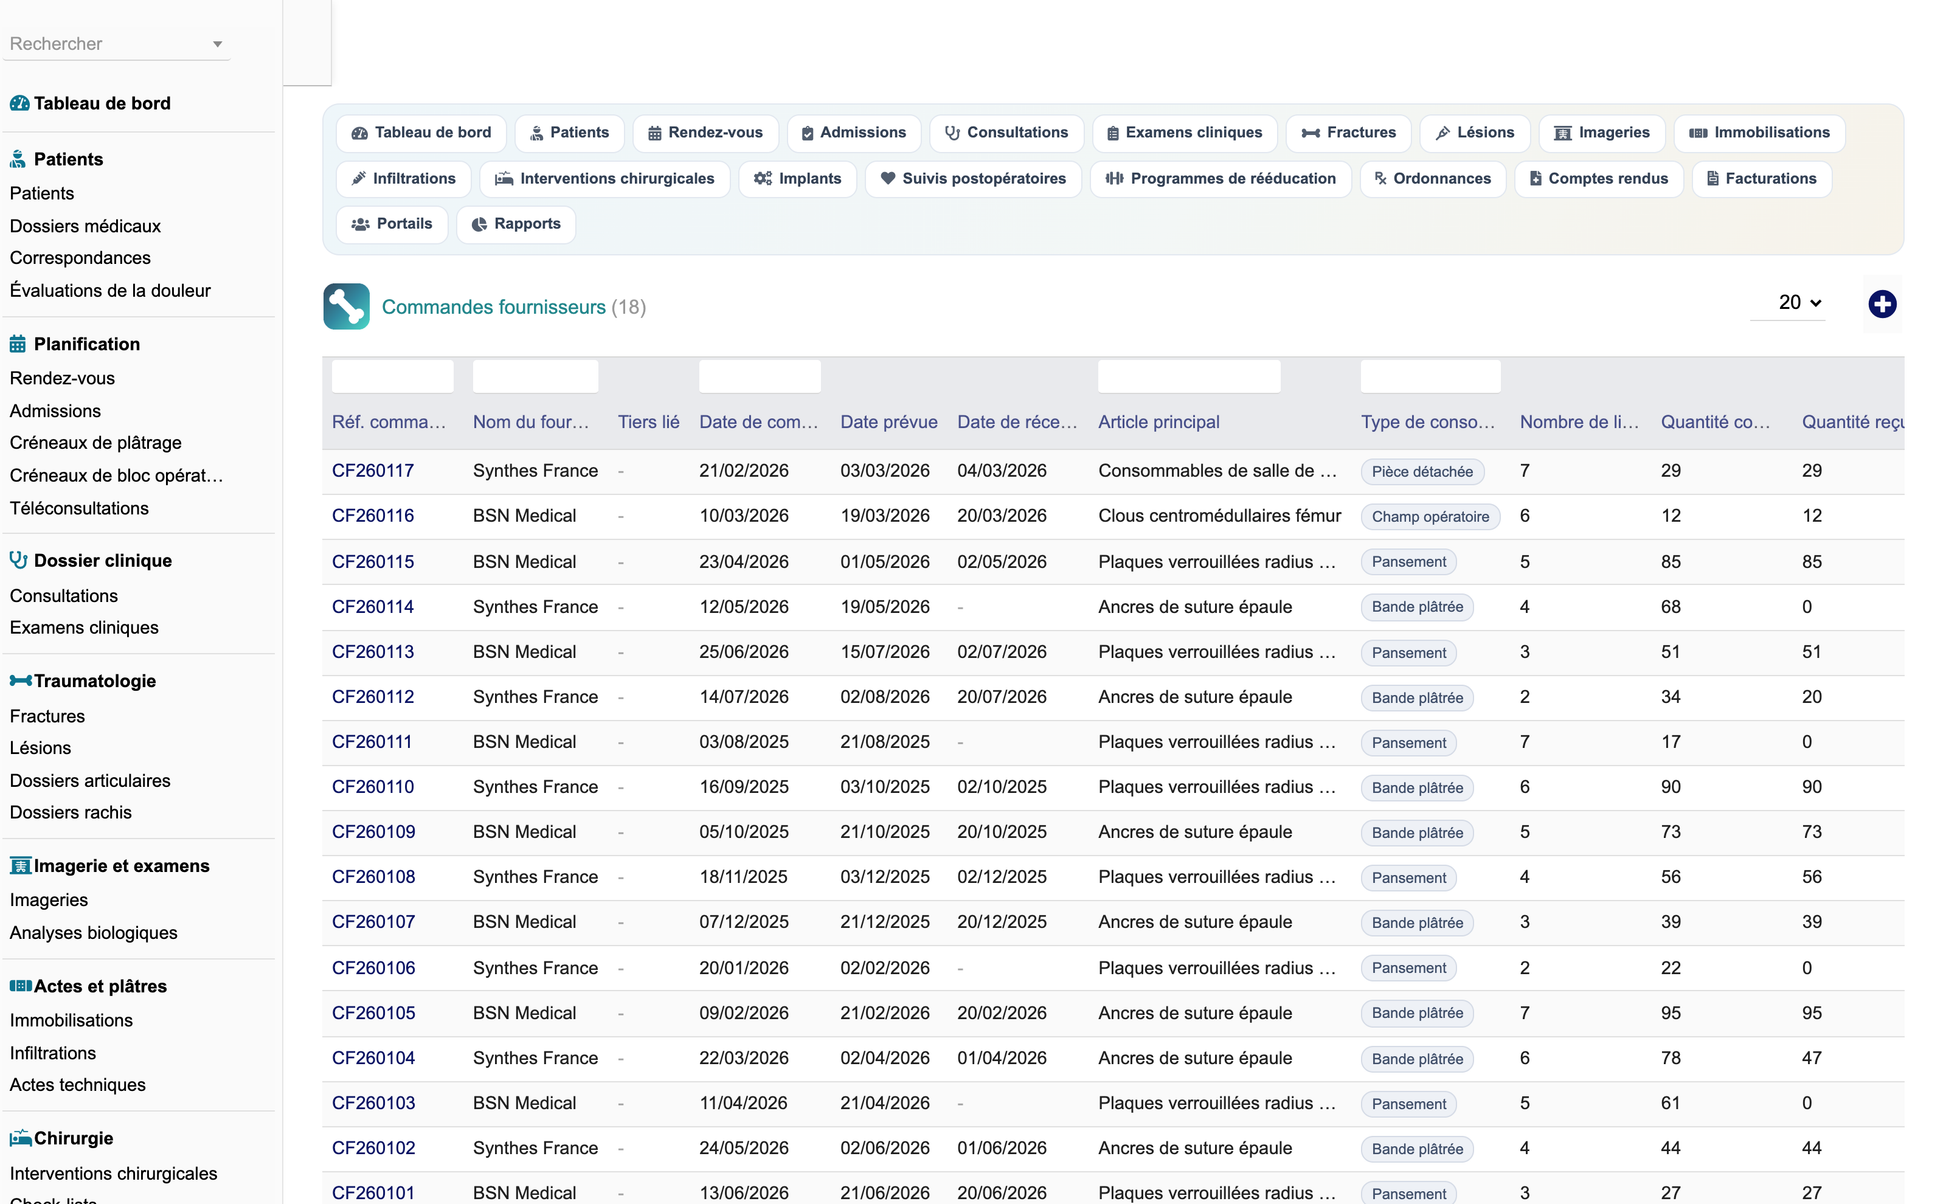
Task: Open the Rendez-vous tab in top bar
Action: (705, 133)
